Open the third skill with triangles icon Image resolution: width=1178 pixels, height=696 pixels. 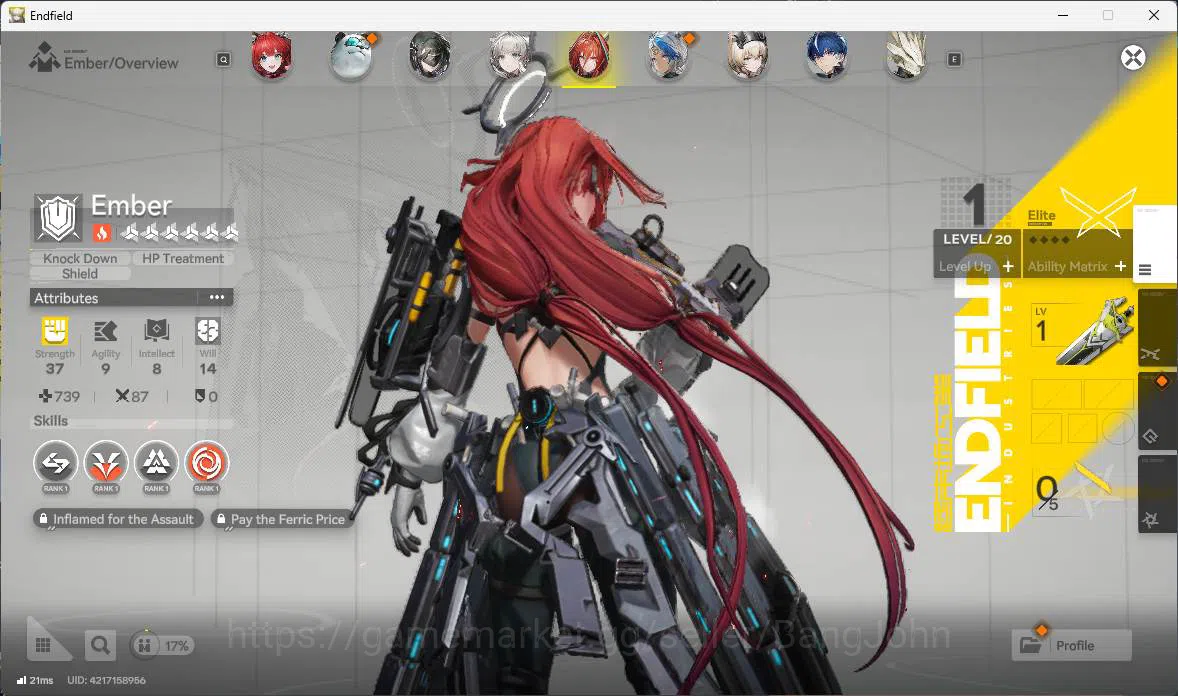[x=156, y=463]
